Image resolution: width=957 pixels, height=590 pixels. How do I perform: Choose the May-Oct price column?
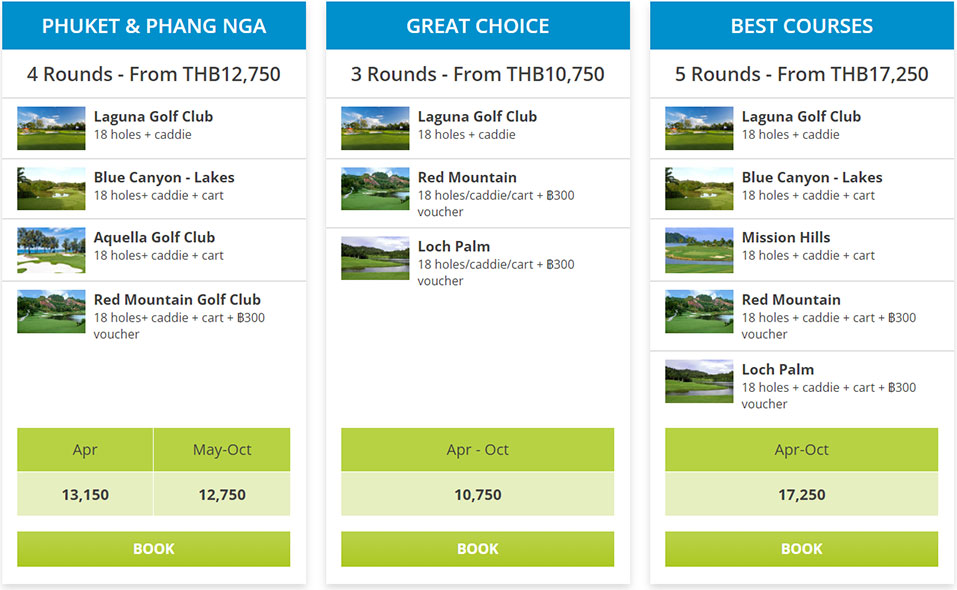(x=222, y=450)
